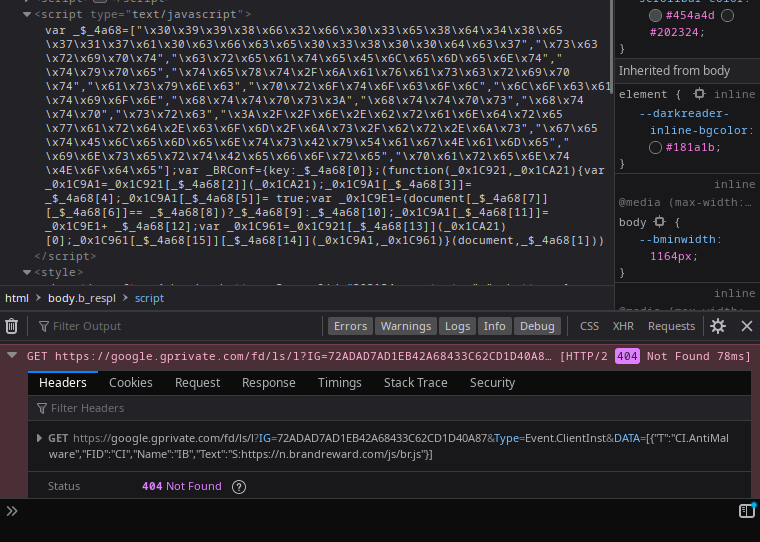Click the 404 status badge
Image resolution: width=760 pixels, height=542 pixels.
click(x=627, y=356)
